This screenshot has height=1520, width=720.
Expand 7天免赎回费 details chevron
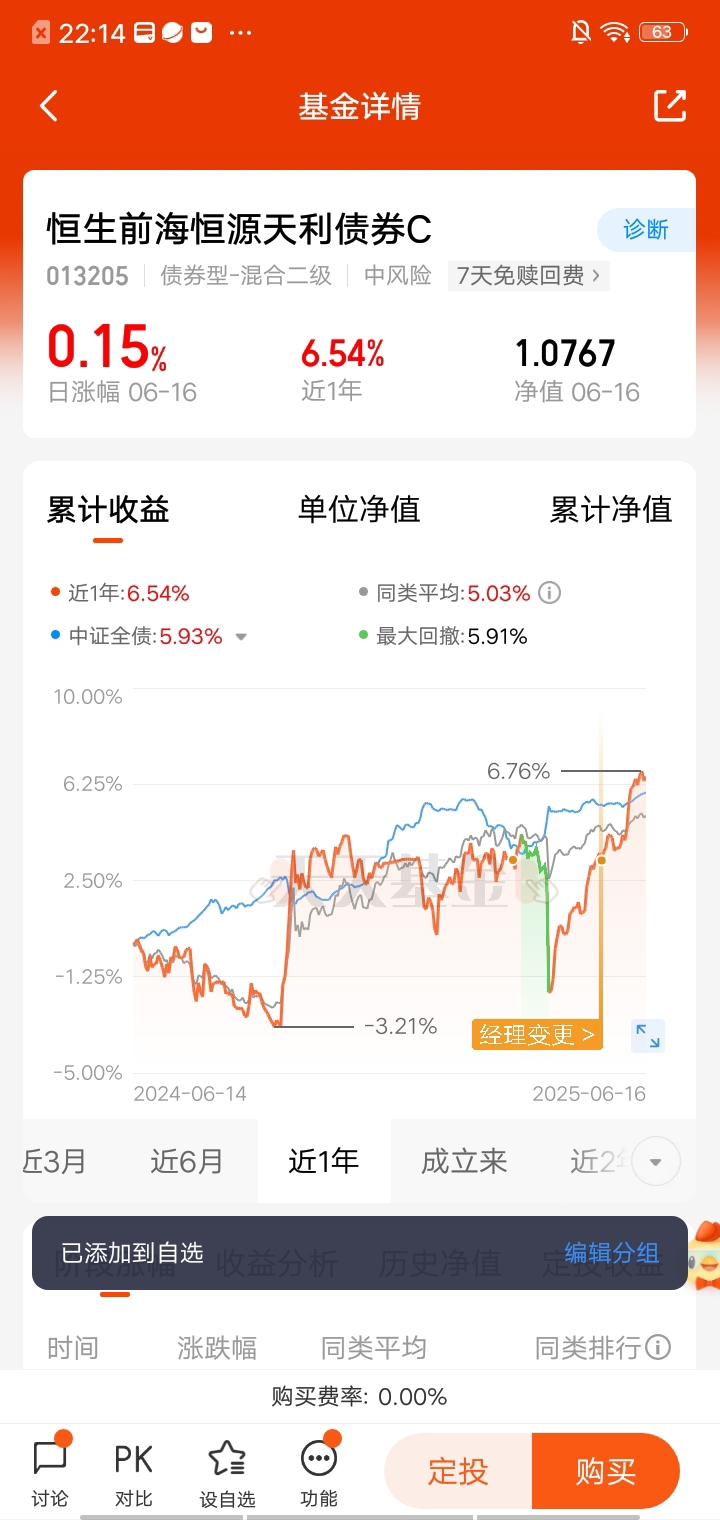[x=596, y=276]
